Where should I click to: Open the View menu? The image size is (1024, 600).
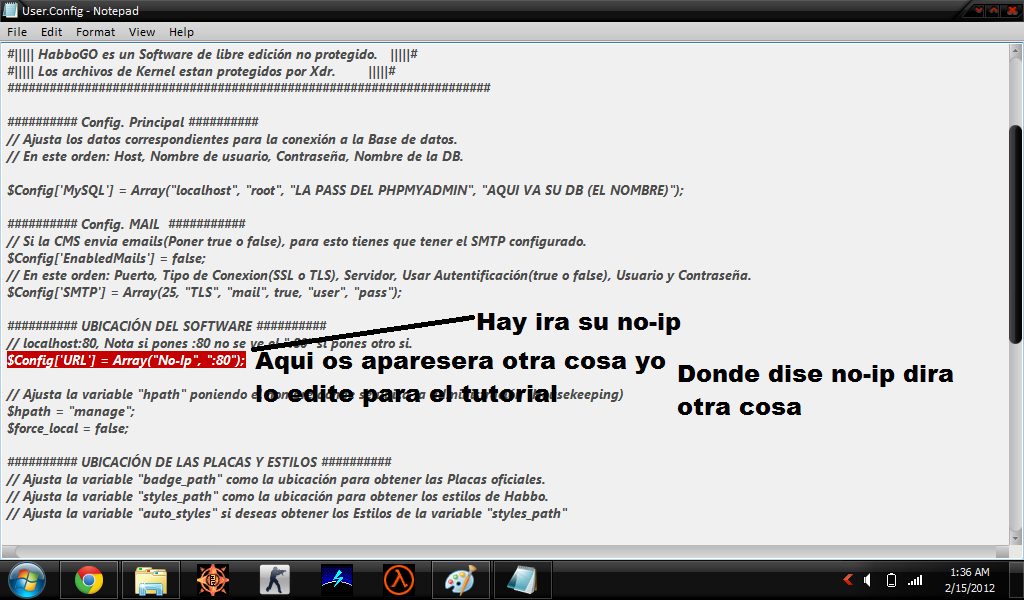click(142, 32)
